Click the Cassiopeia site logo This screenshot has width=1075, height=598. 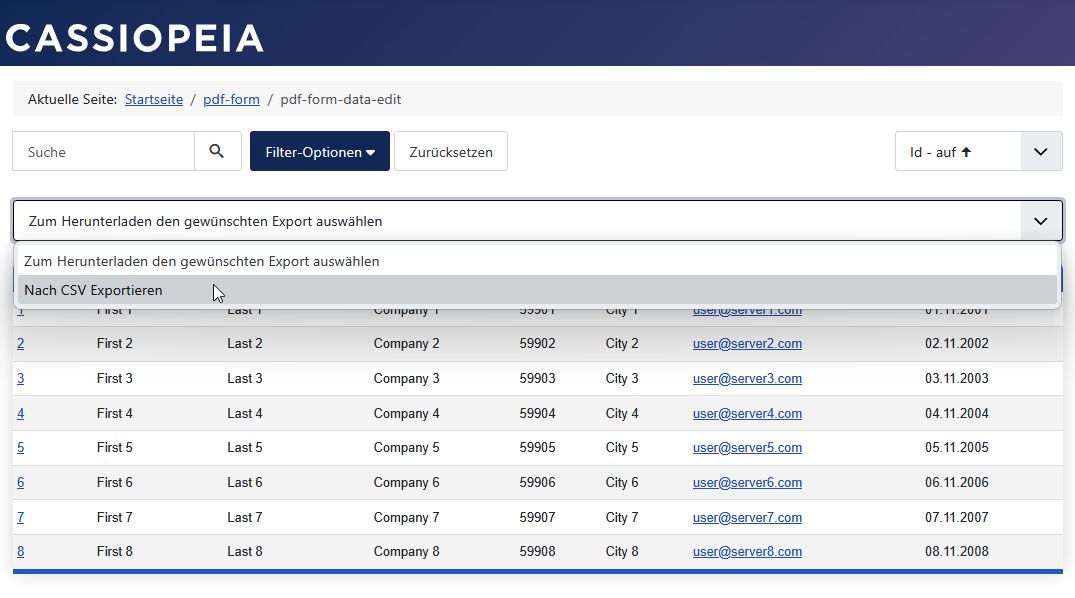point(134,38)
